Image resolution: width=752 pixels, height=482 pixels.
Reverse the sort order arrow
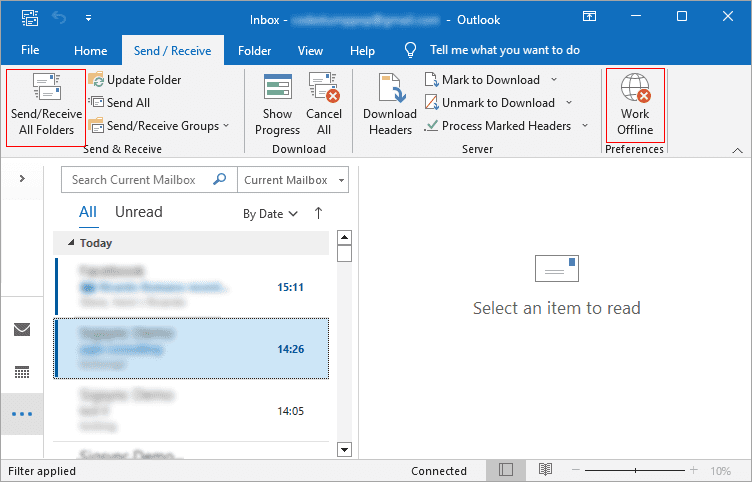318,213
